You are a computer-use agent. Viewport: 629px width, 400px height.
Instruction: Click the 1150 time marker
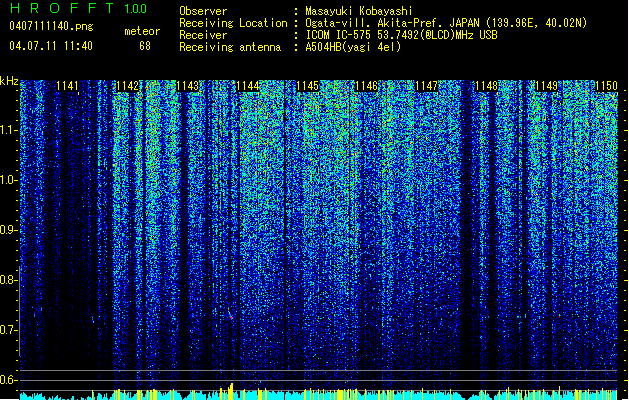click(606, 86)
